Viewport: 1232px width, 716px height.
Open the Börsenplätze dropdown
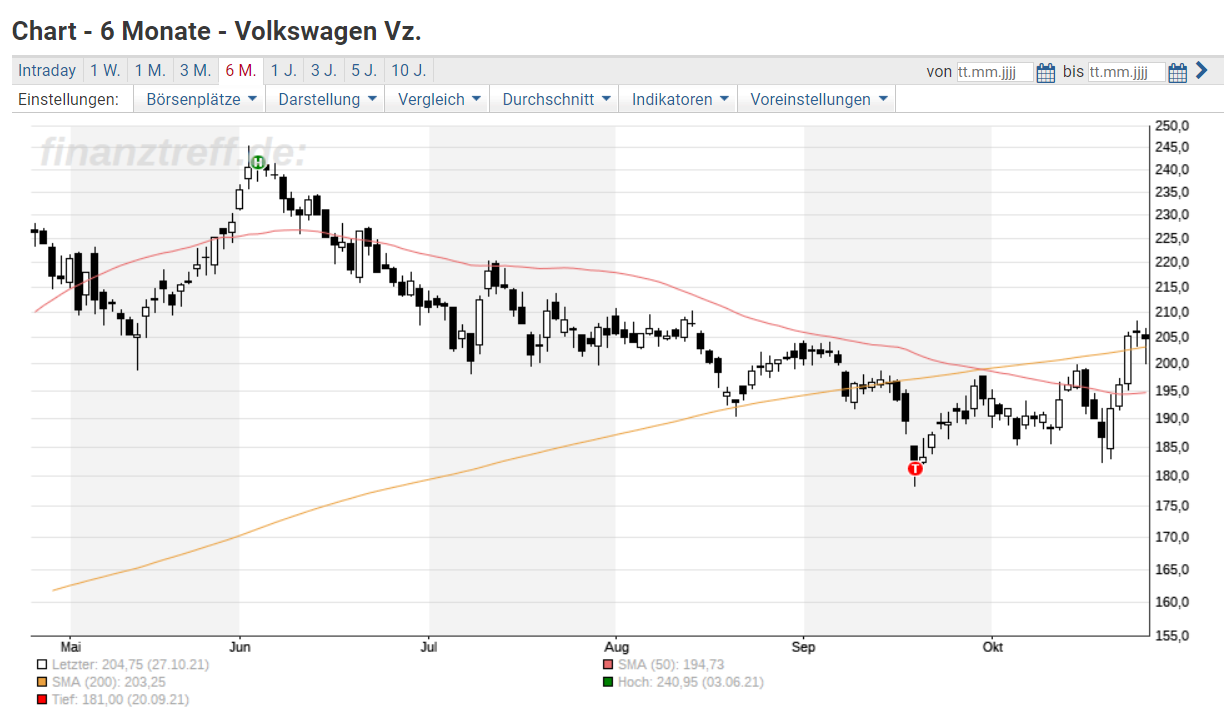202,99
